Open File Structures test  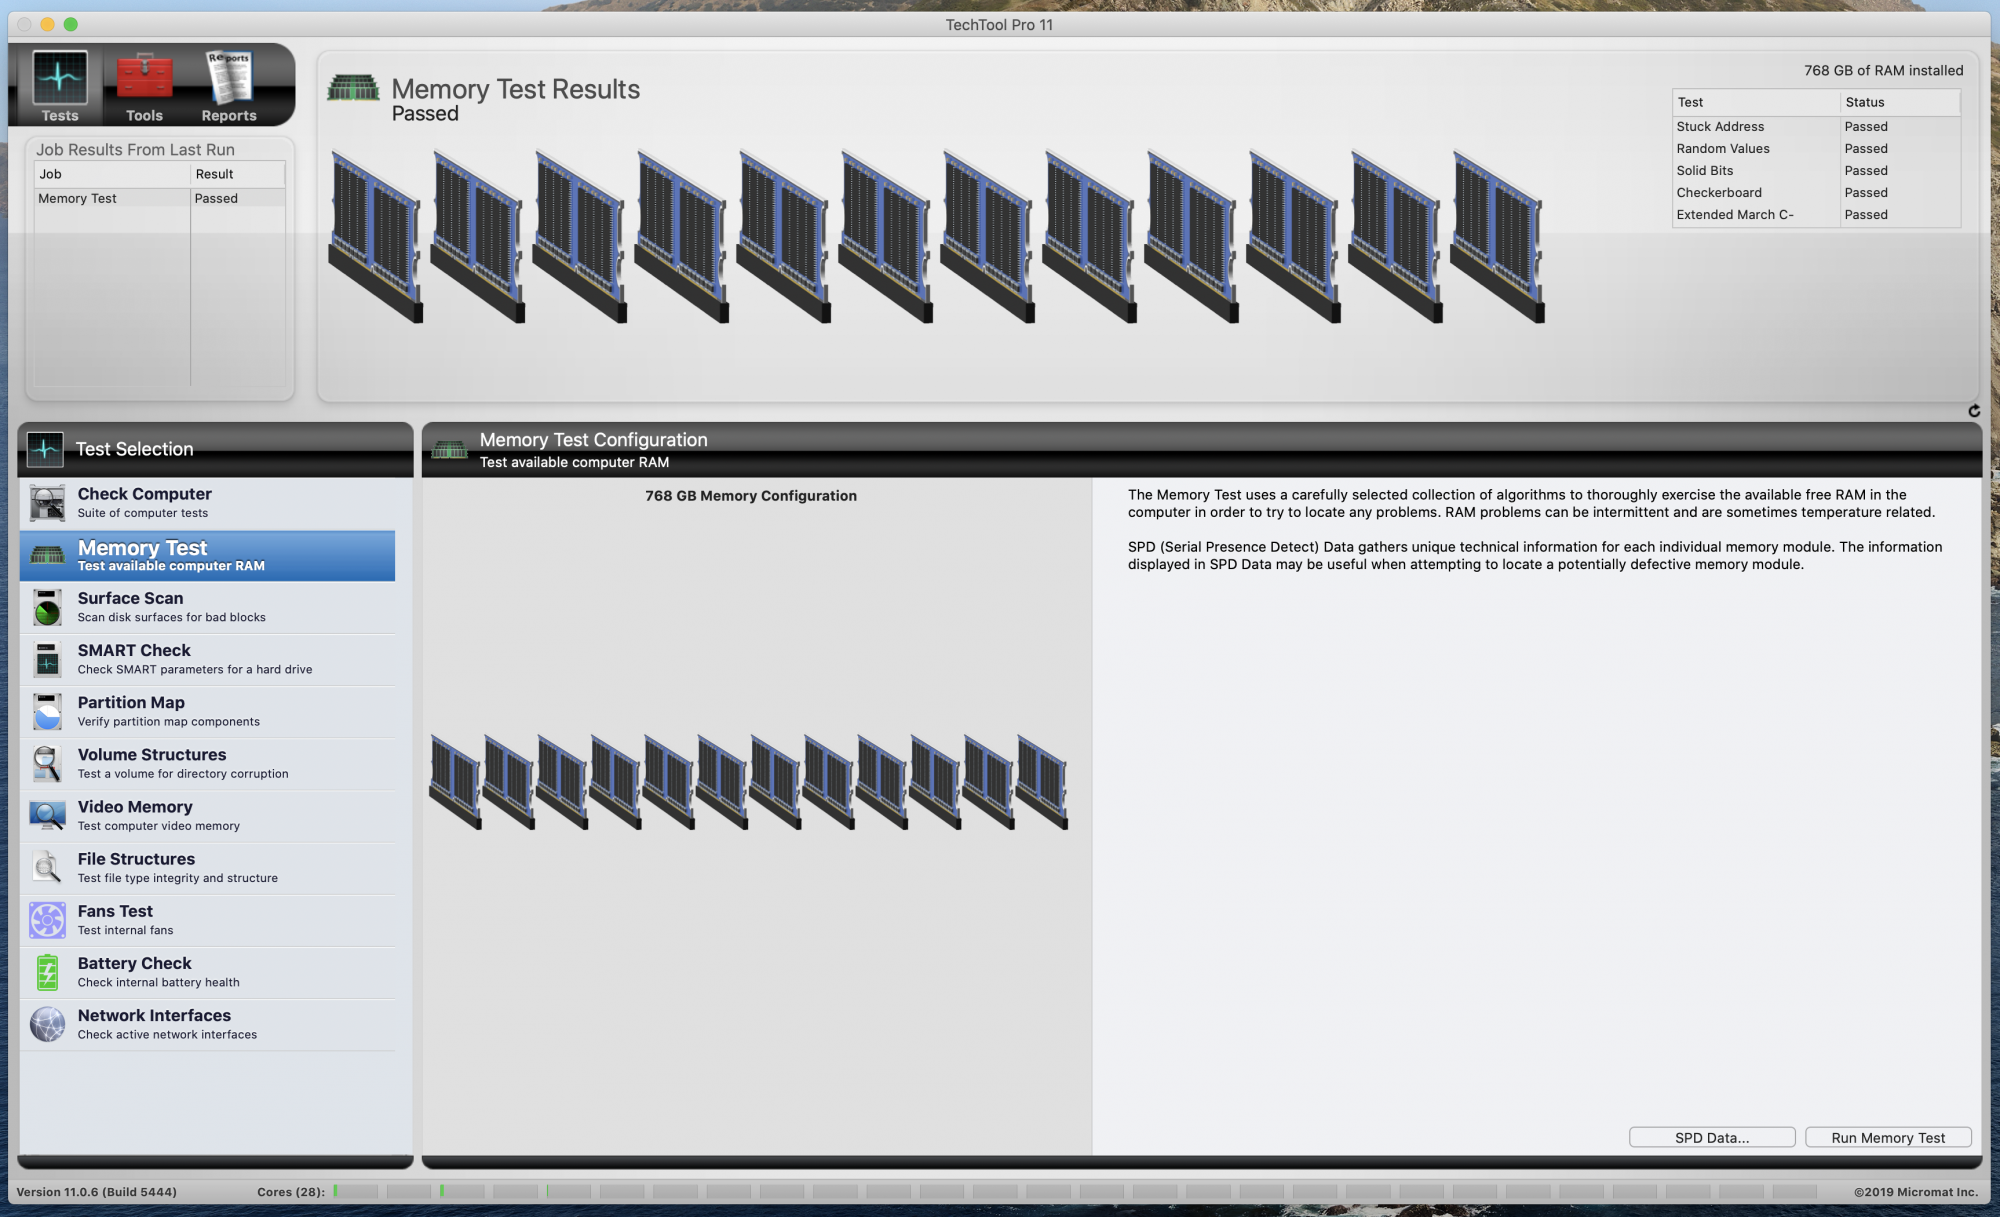coord(207,868)
